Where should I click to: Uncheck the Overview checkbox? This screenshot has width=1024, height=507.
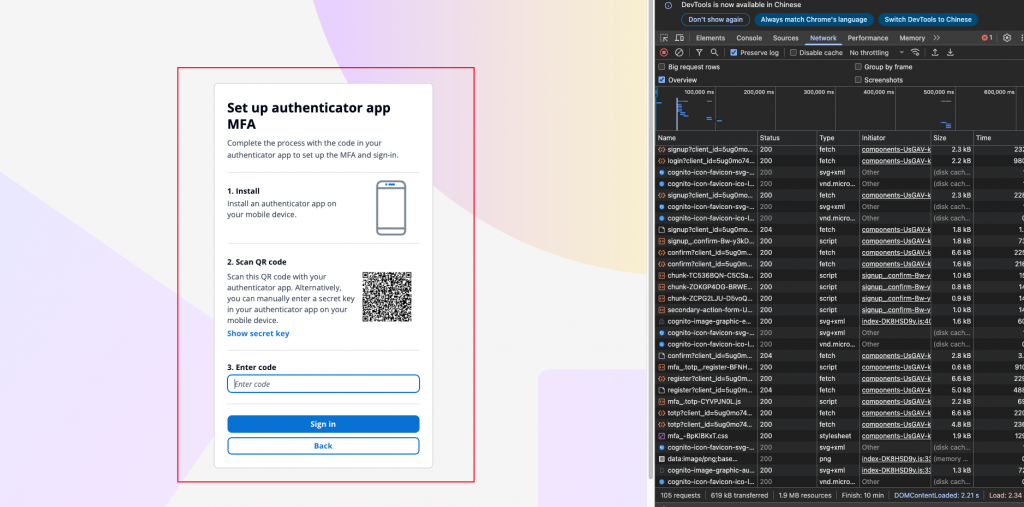pos(662,80)
